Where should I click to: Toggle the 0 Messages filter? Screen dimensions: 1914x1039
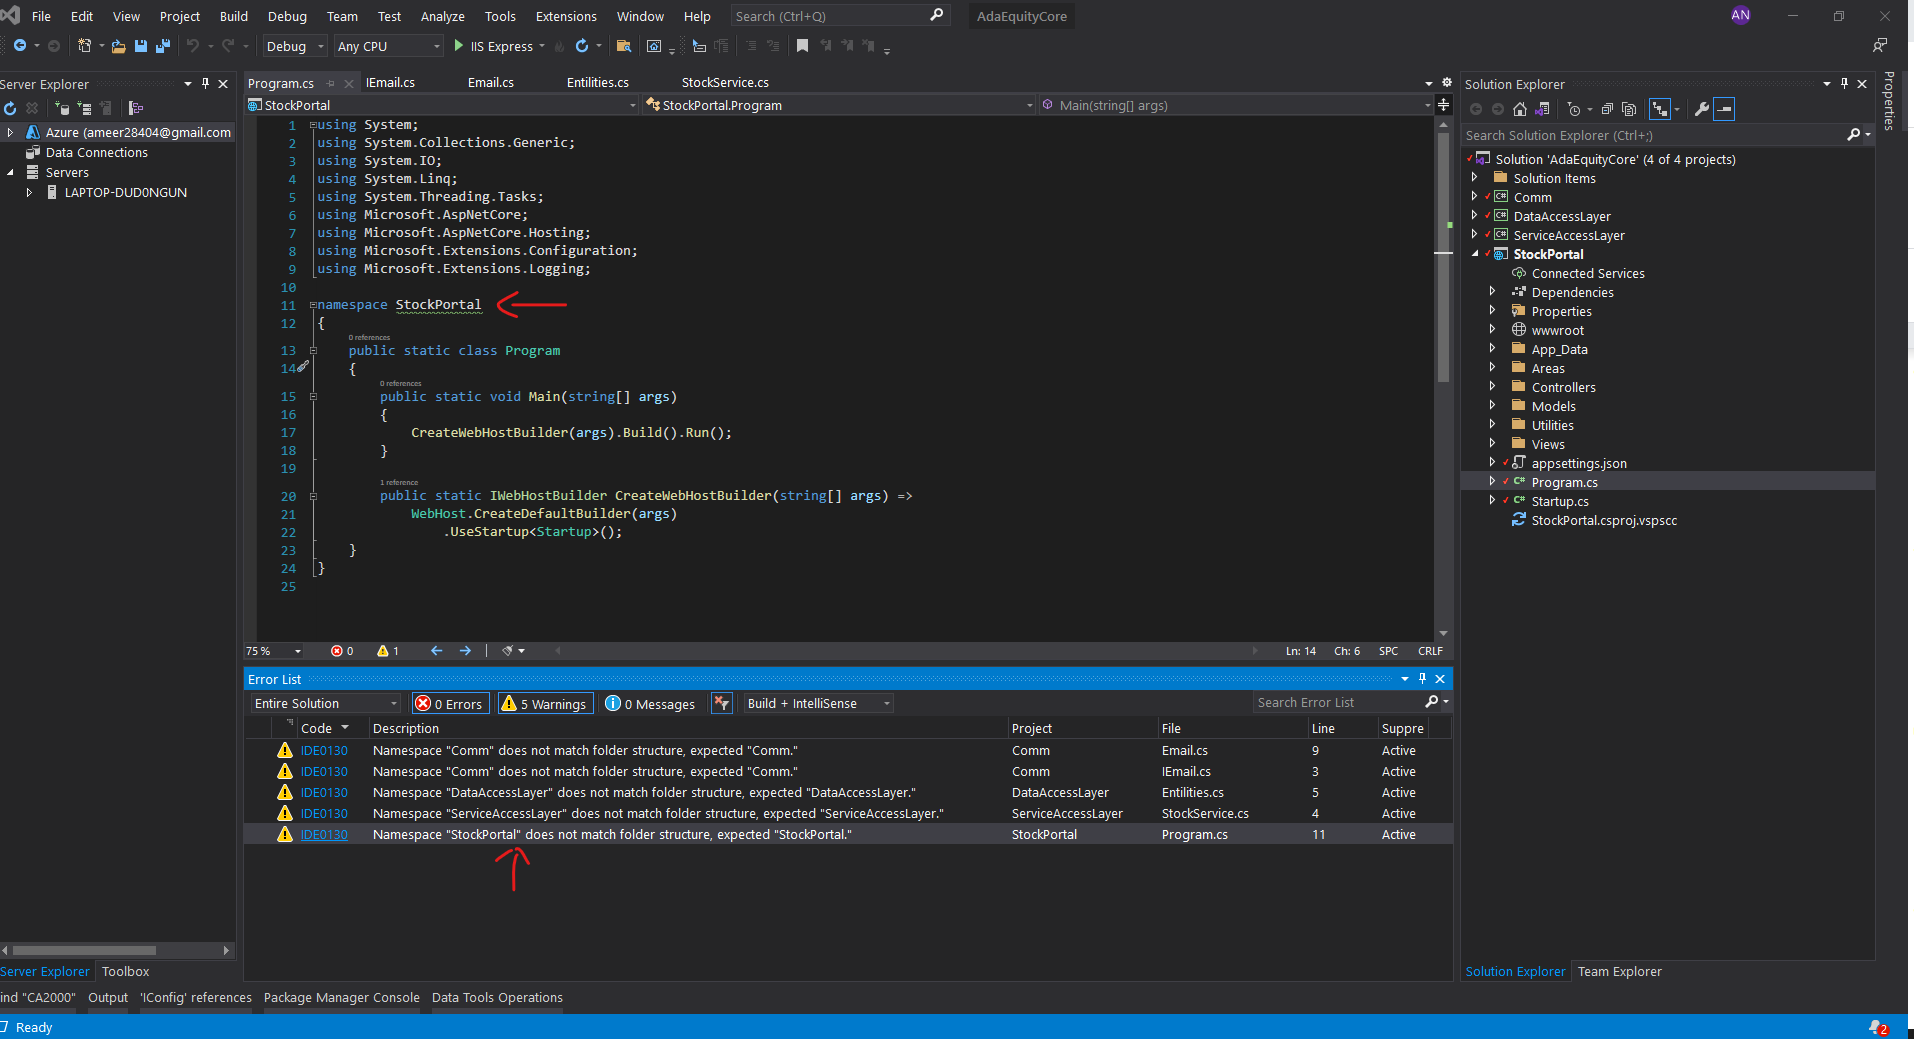tap(651, 704)
